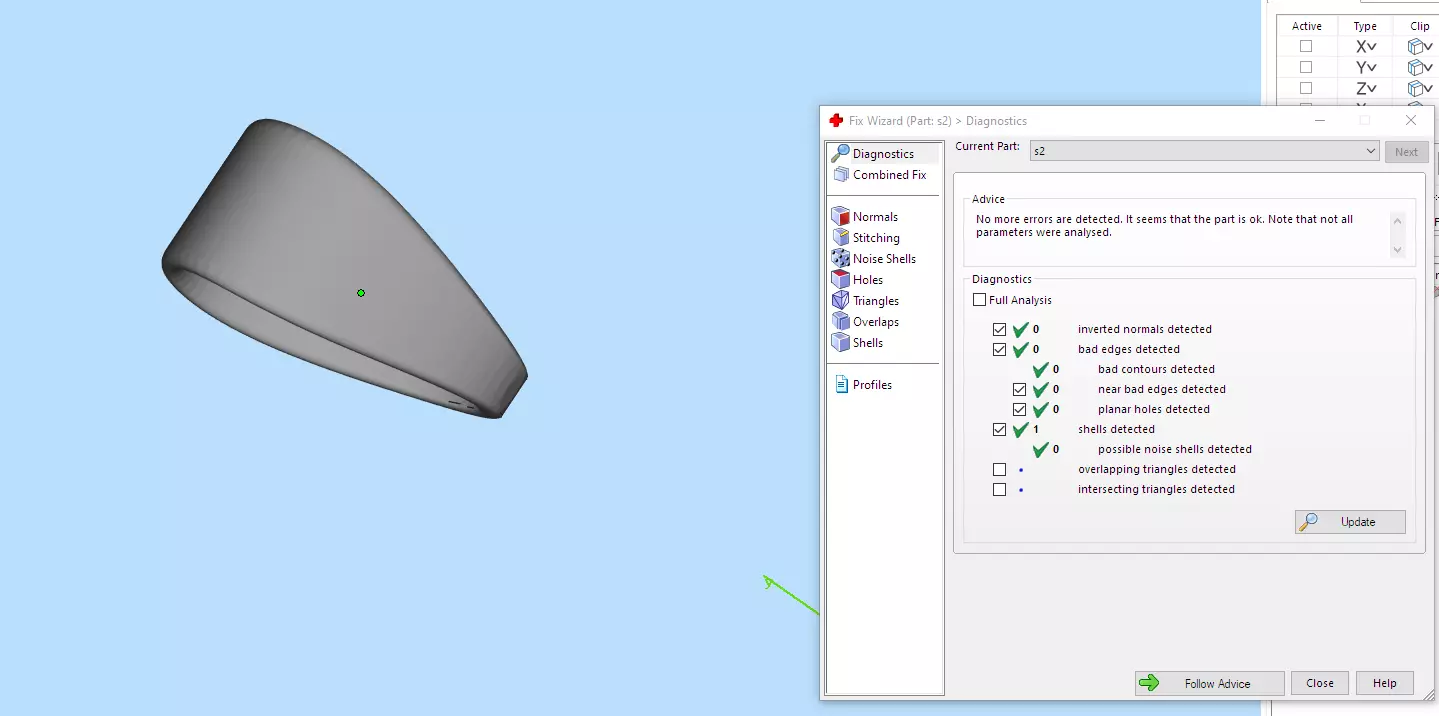Click the 'possible noise shells detected' row text
The height and width of the screenshot is (716, 1439).
(x=1175, y=449)
